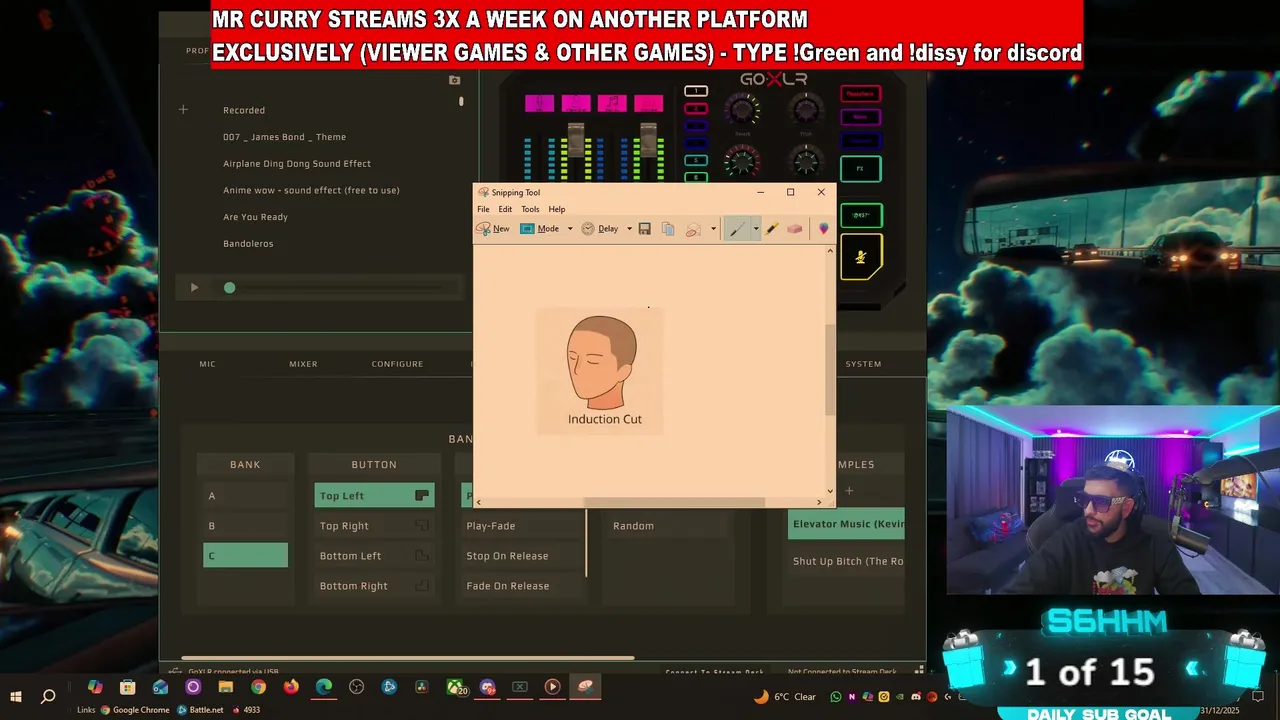Select Airplane Ding Dong Sound Effect file

coord(297,164)
